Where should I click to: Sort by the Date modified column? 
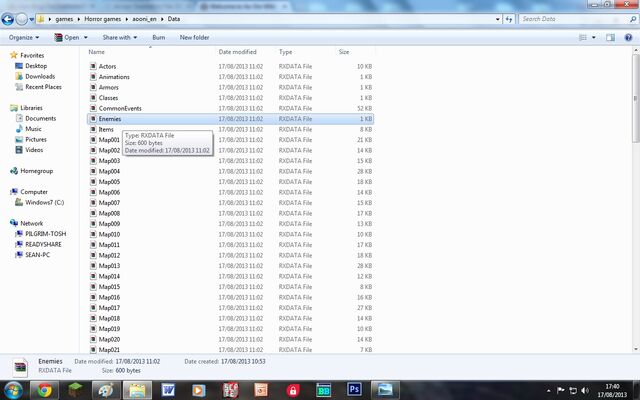tap(238, 52)
